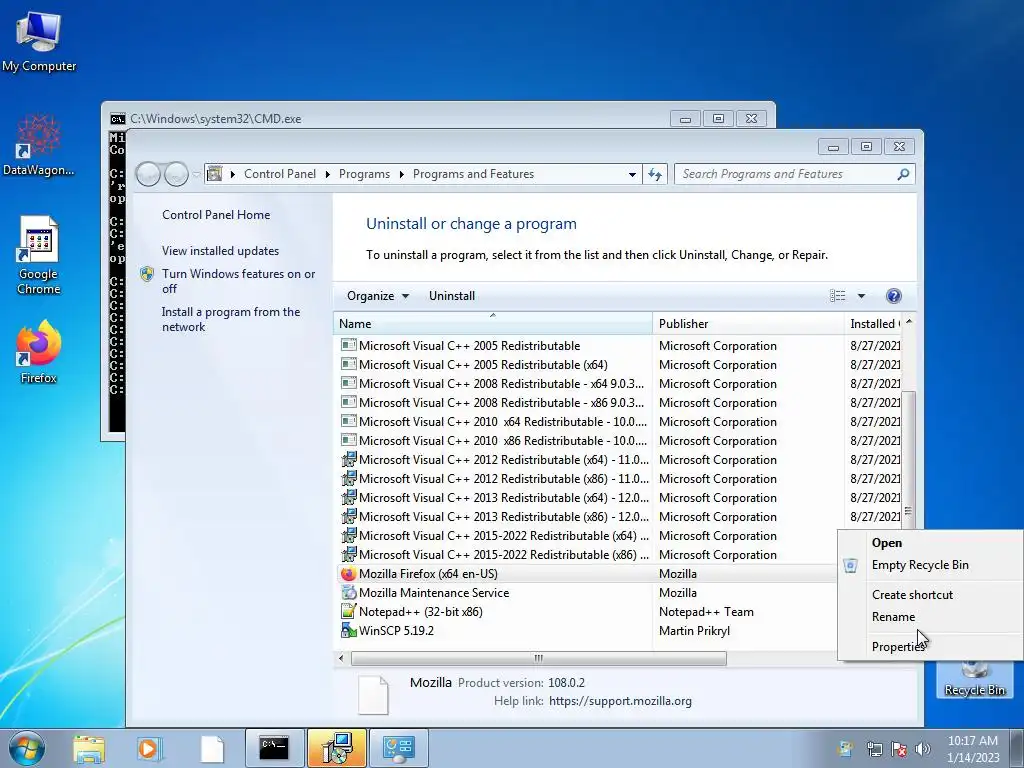The height and width of the screenshot is (768, 1024).
Task: Launch Windows Media Player from taskbar
Action: coord(149,749)
